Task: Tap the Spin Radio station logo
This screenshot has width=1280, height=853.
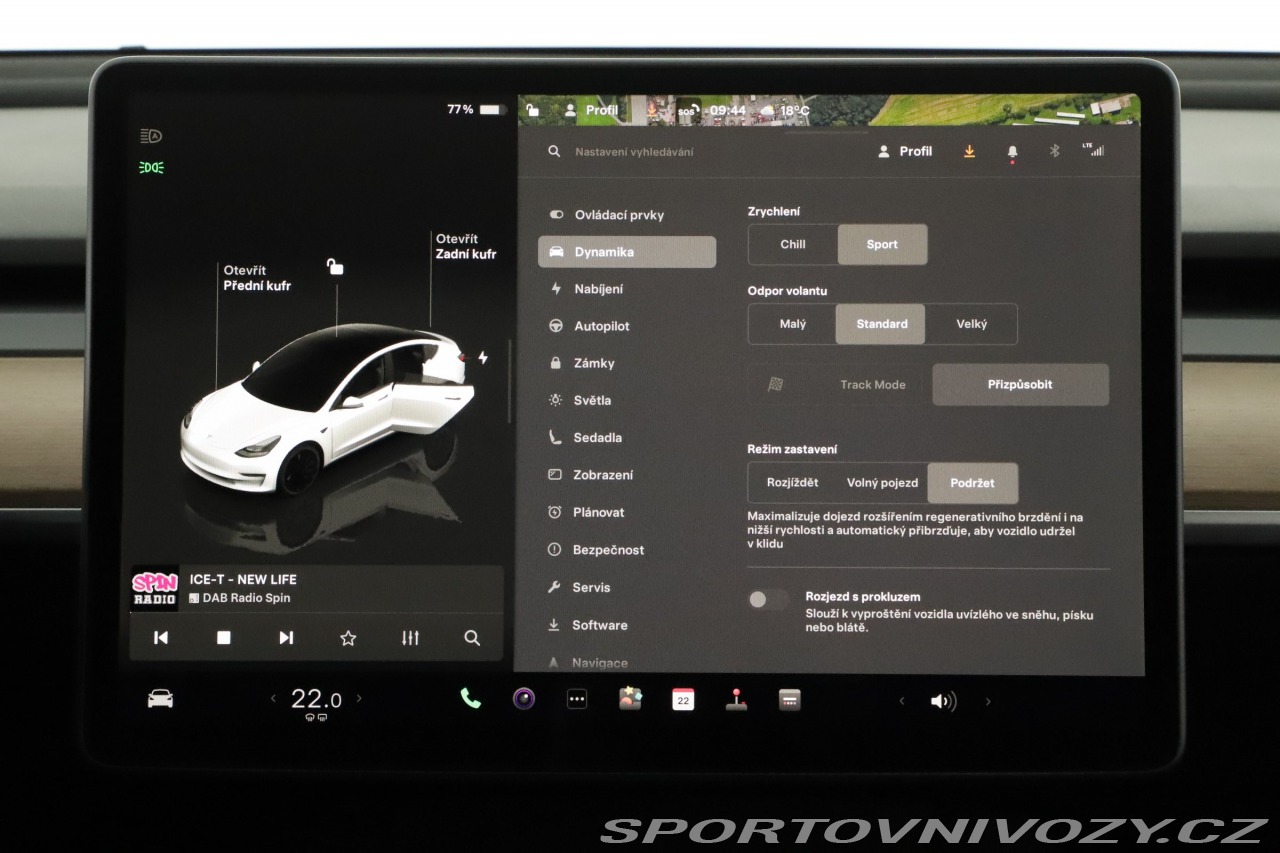Action: pyautogui.click(x=155, y=588)
